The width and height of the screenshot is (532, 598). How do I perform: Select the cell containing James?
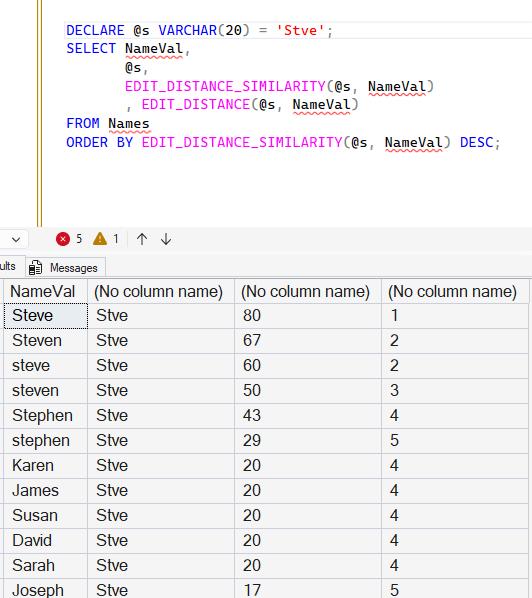click(x=46, y=491)
